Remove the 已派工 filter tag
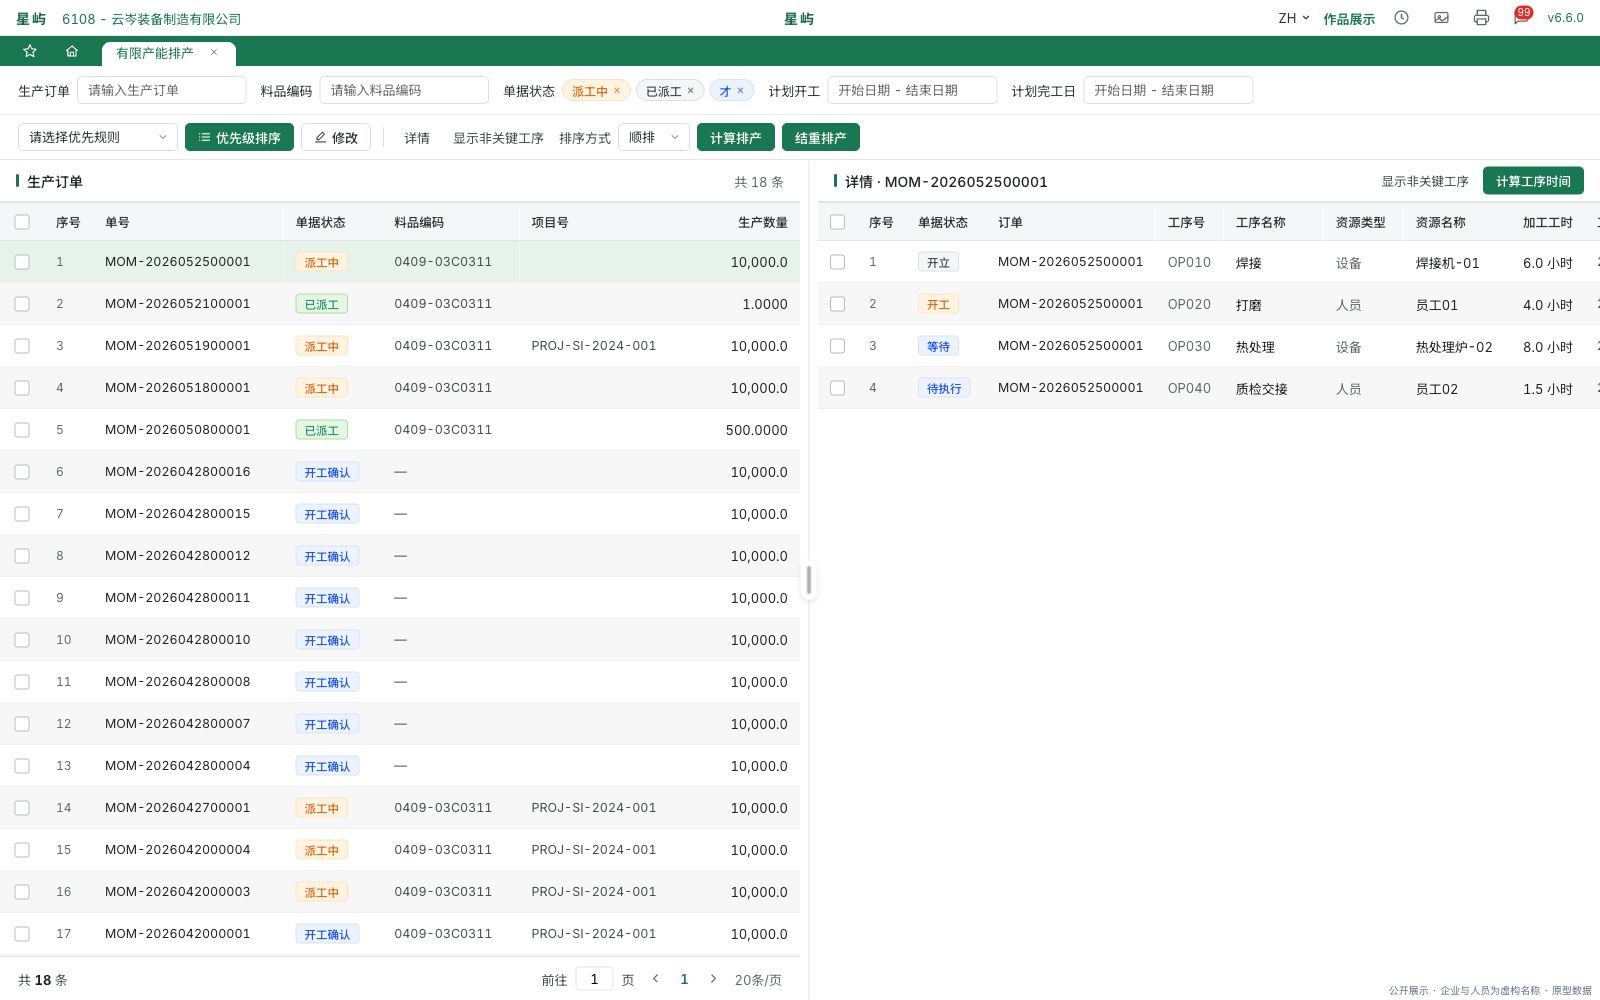The height and width of the screenshot is (1000, 1600). (x=690, y=91)
